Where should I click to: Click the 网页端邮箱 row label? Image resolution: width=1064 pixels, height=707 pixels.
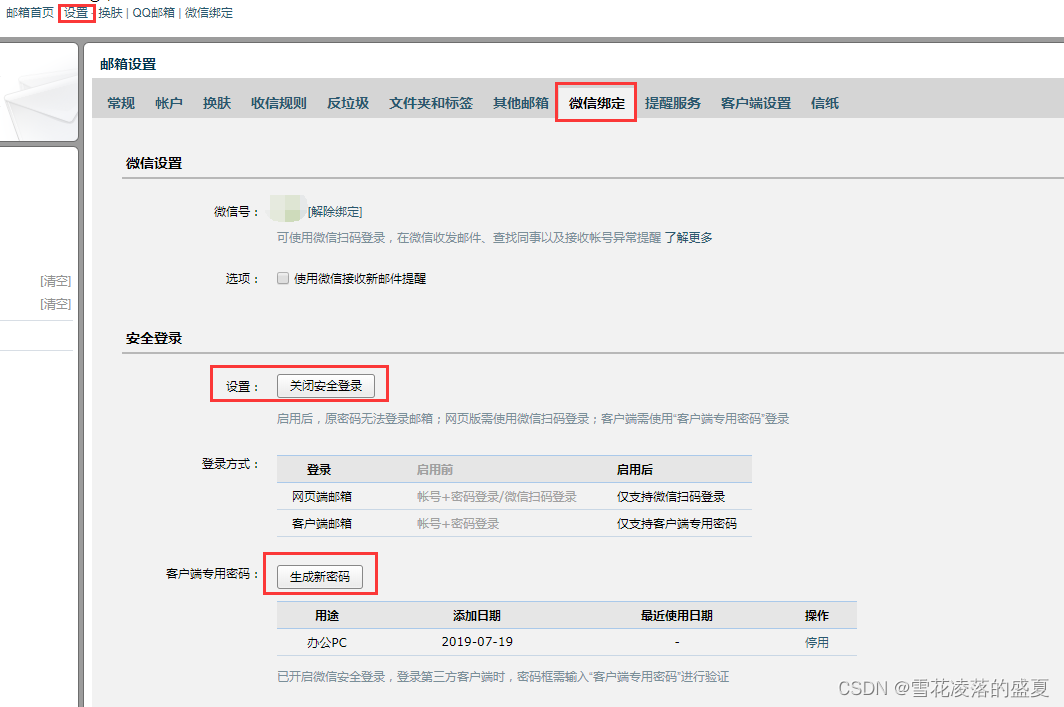pos(322,497)
